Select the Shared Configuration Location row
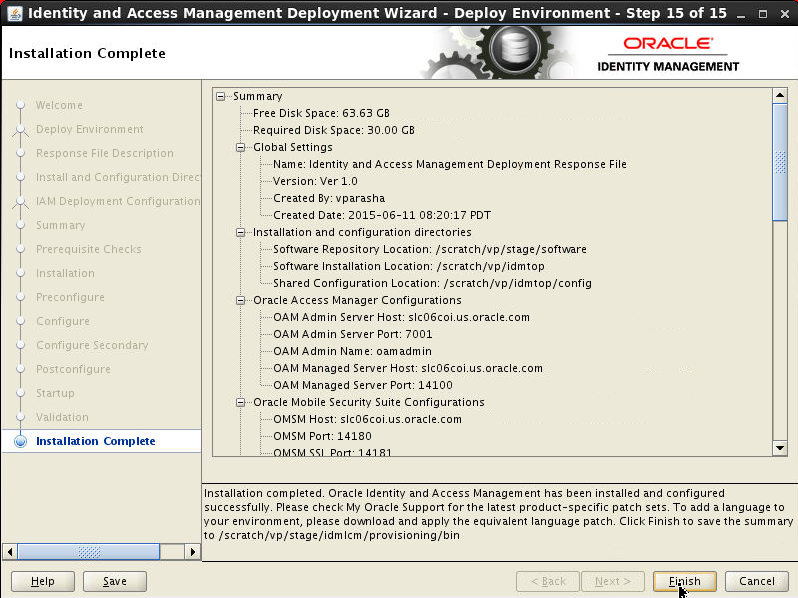 pyautogui.click(x=432, y=283)
